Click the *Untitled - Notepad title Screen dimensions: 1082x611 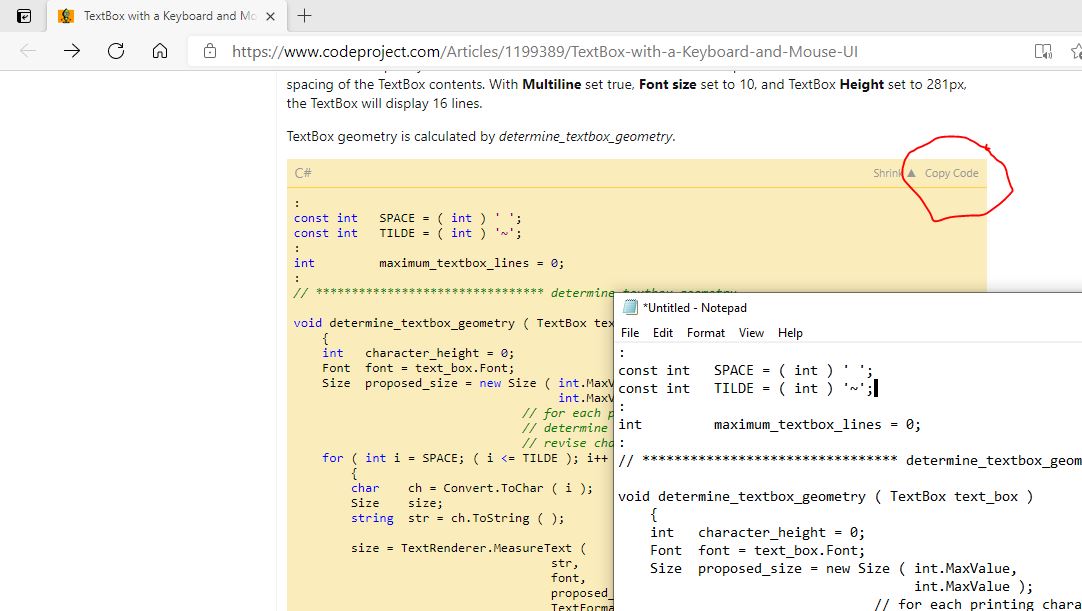(694, 308)
